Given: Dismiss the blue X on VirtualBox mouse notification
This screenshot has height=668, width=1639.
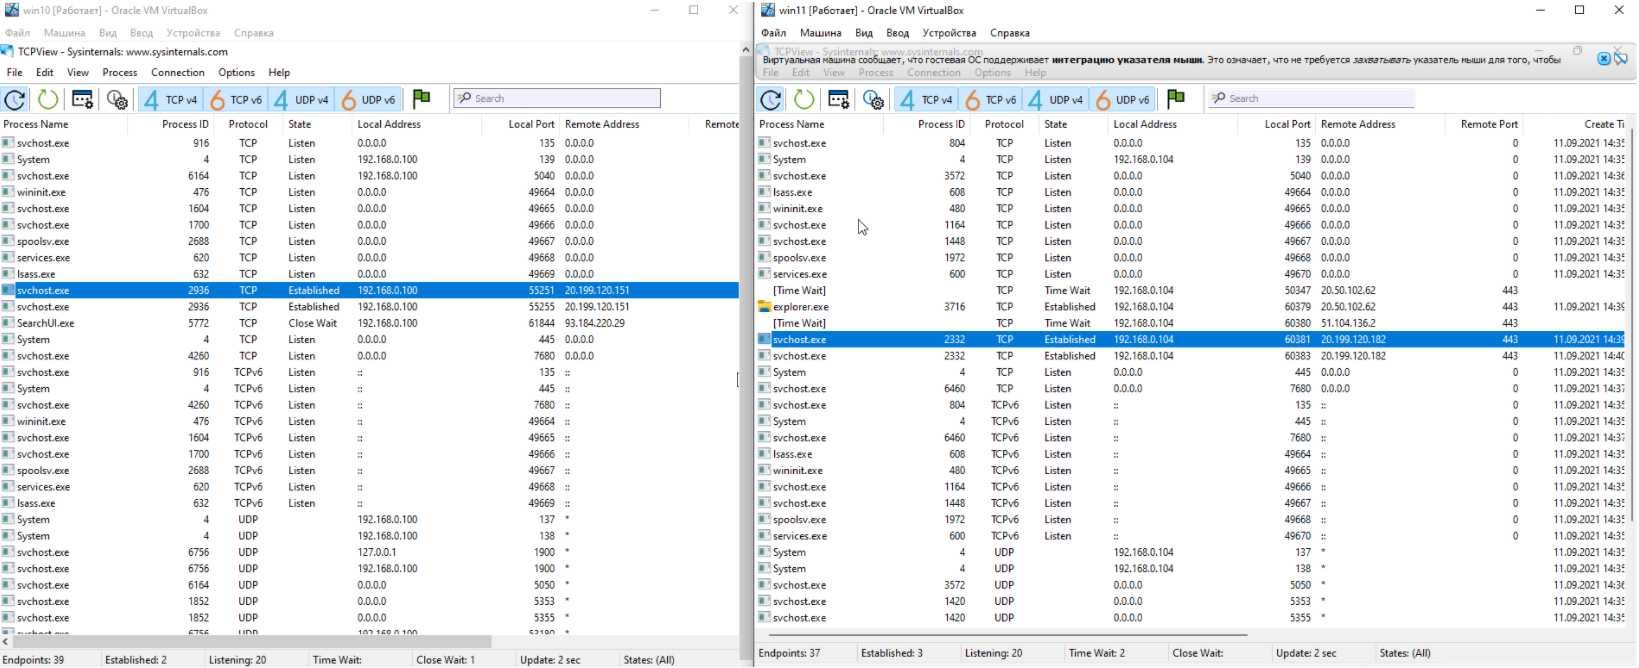Looking at the screenshot, I should (x=1604, y=59).
